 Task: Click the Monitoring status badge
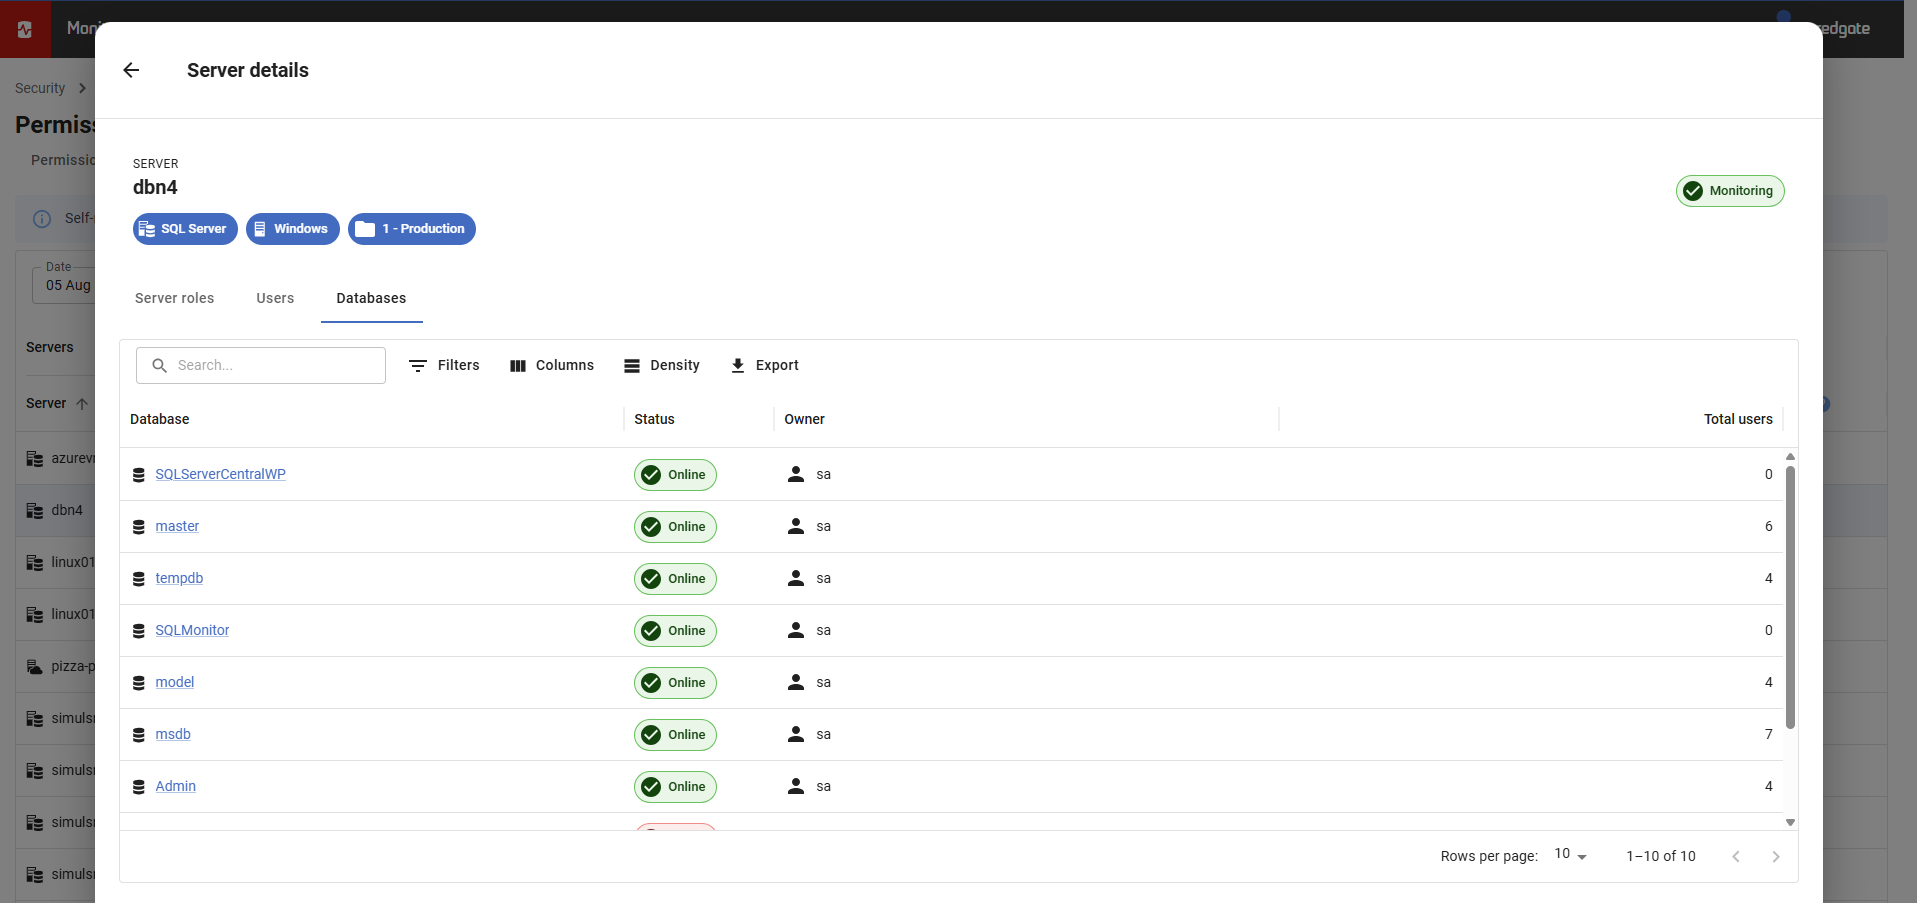click(x=1730, y=191)
